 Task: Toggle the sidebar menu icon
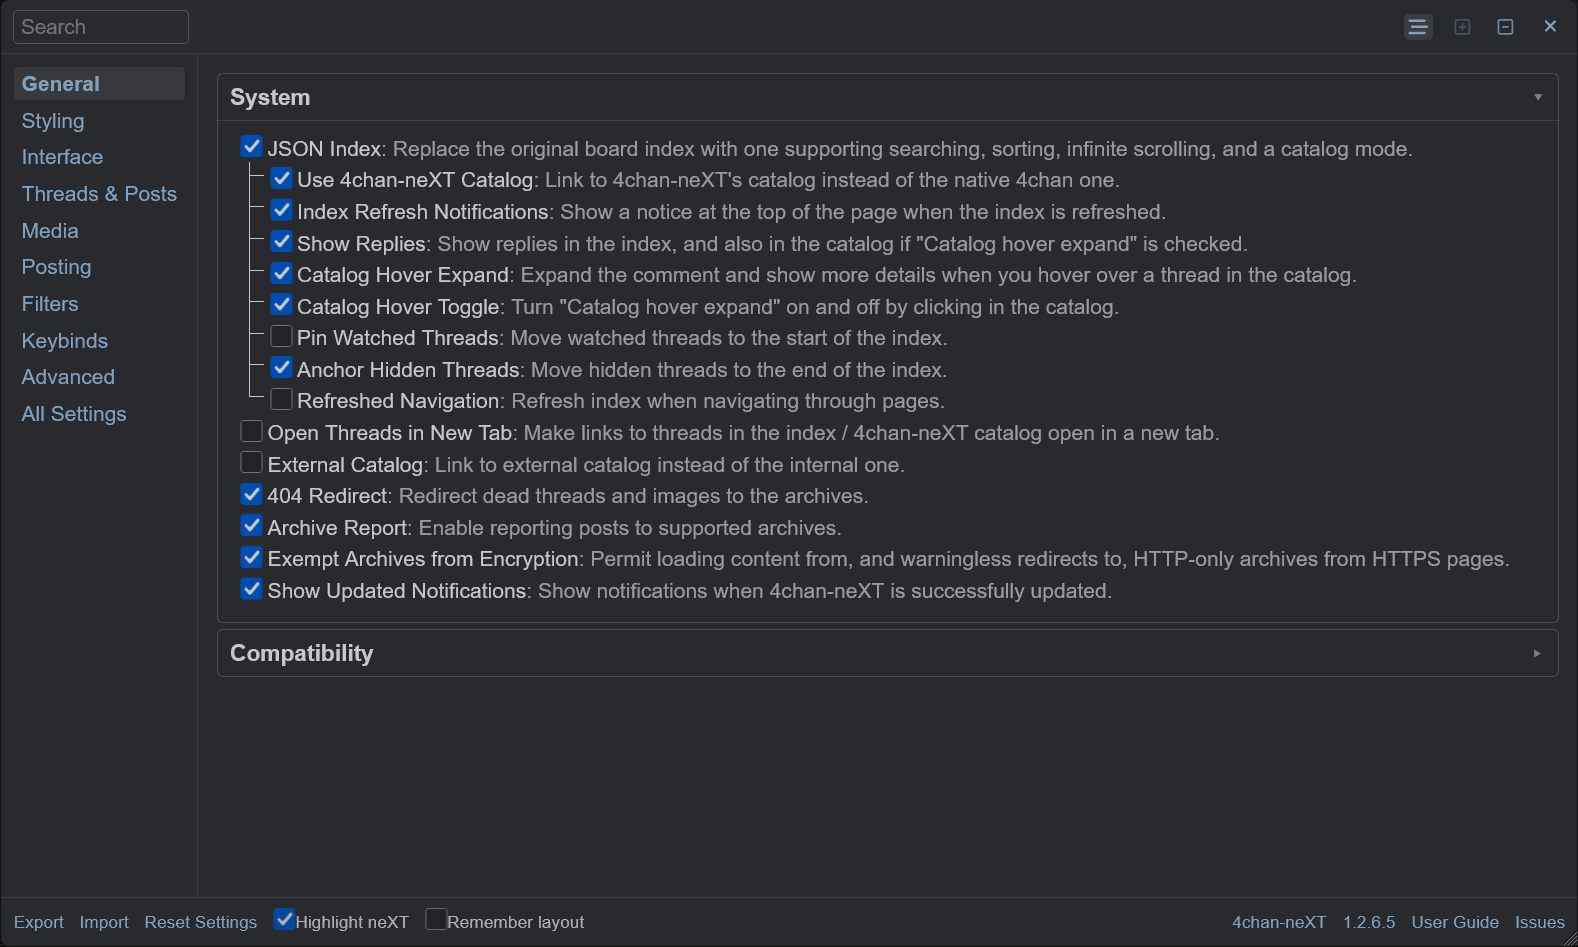pos(1417,27)
